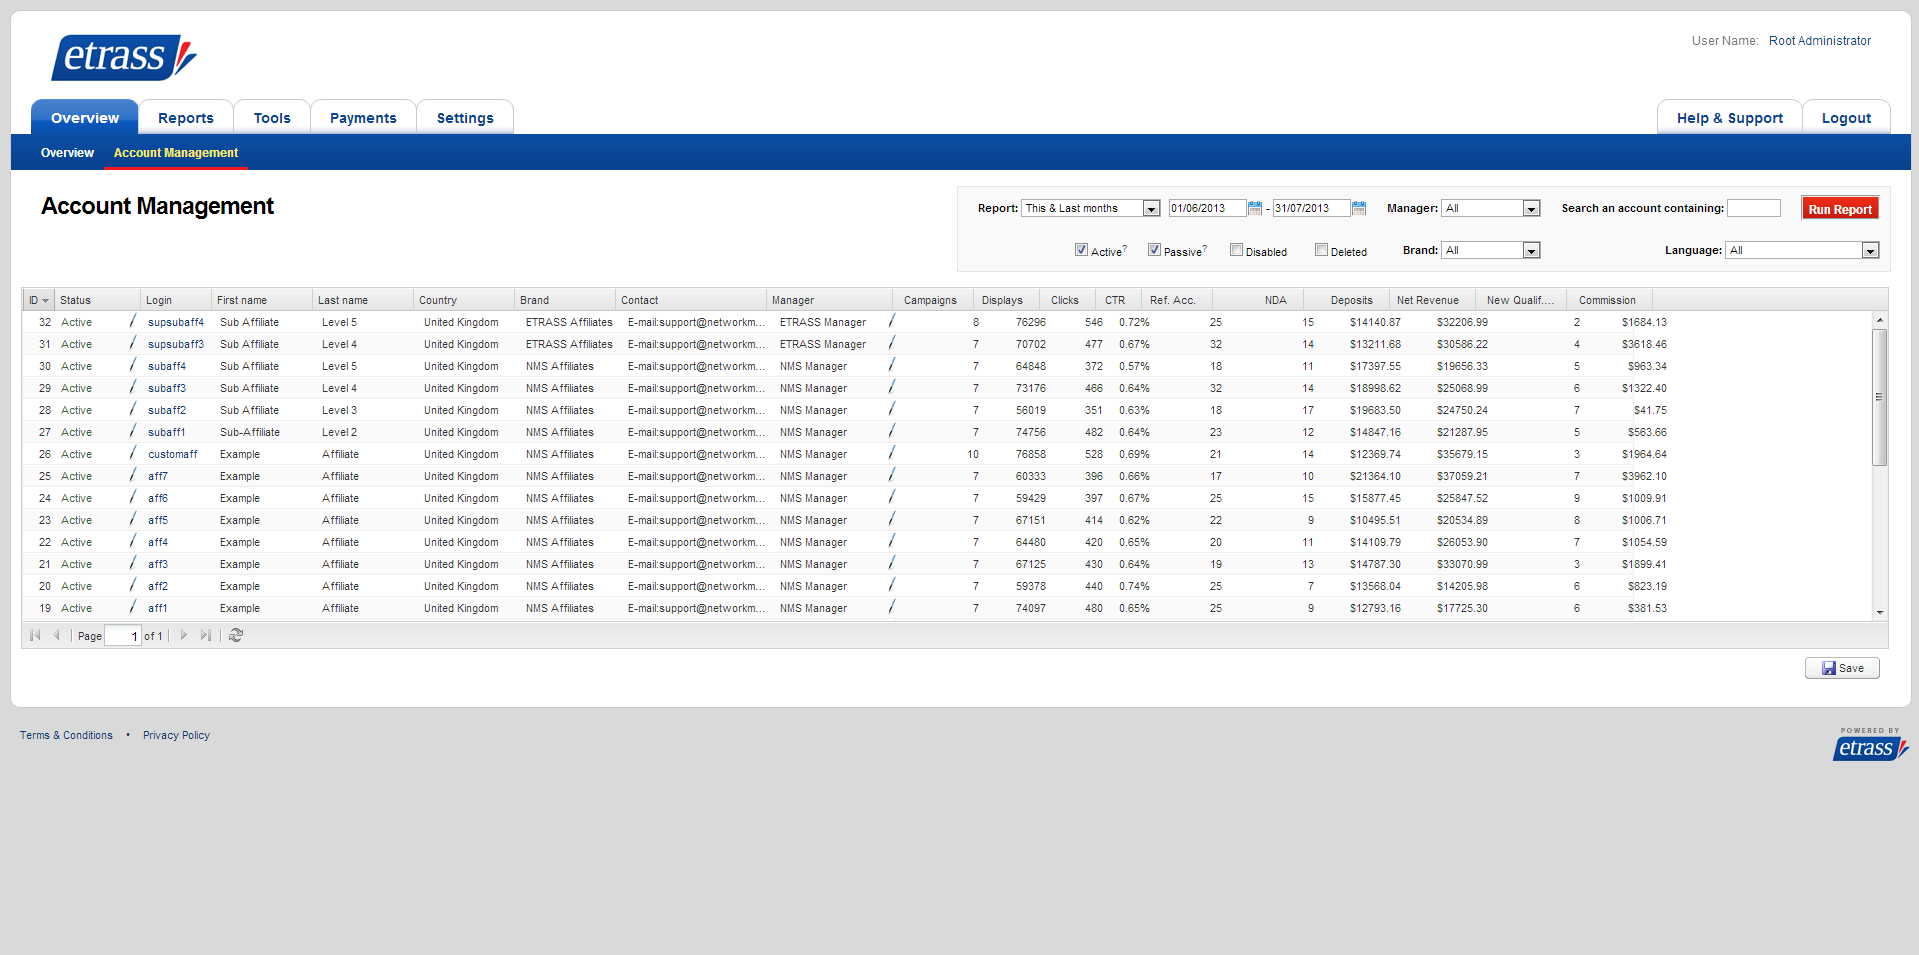Uncheck the Active accounts checkbox
This screenshot has height=955, width=1919.
point(1081,250)
